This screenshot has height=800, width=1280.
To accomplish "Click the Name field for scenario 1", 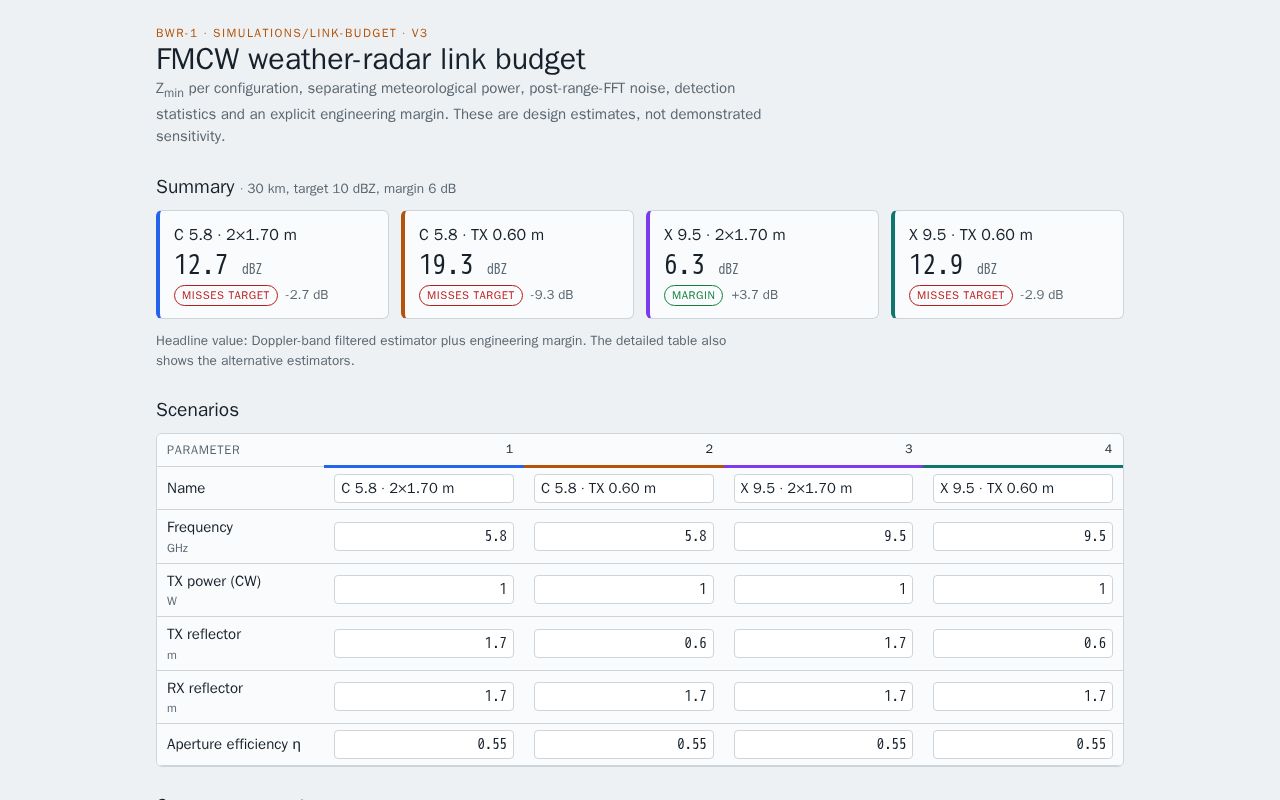I will pyautogui.click(x=424, y=488).
